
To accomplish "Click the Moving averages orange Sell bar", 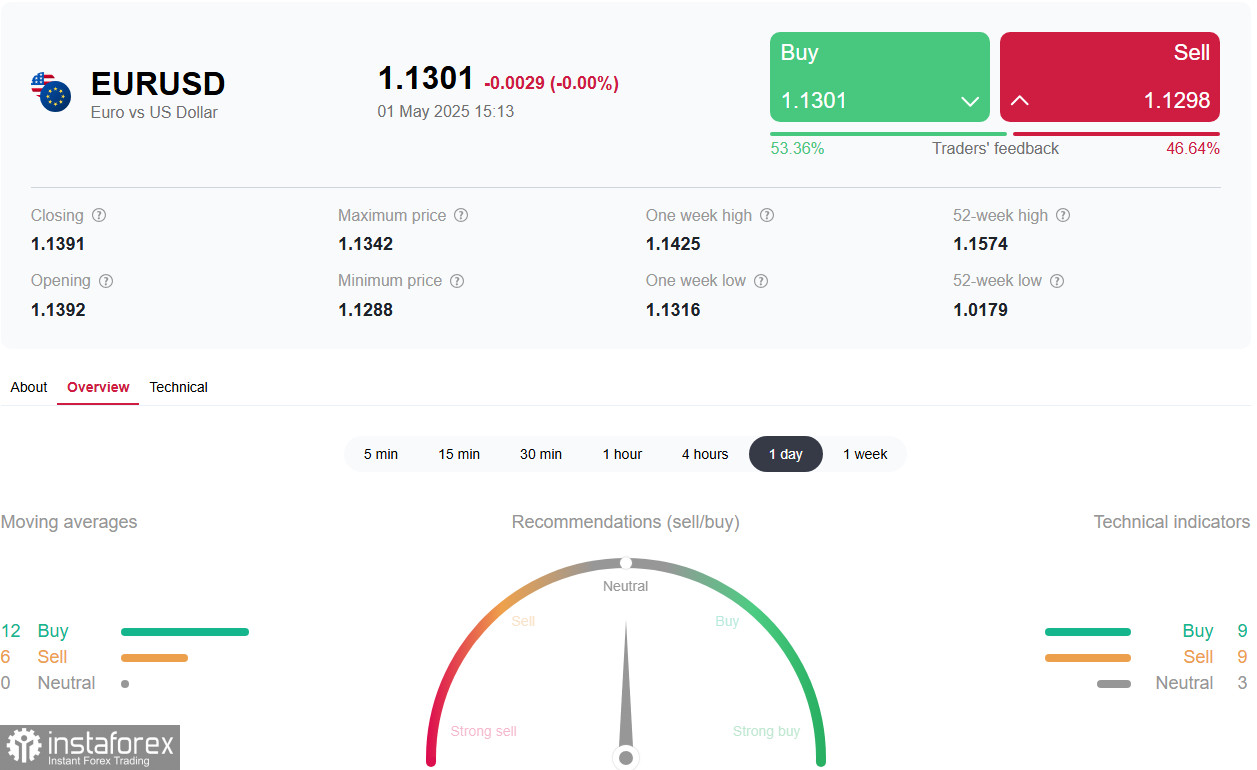I will click(154, 658).
